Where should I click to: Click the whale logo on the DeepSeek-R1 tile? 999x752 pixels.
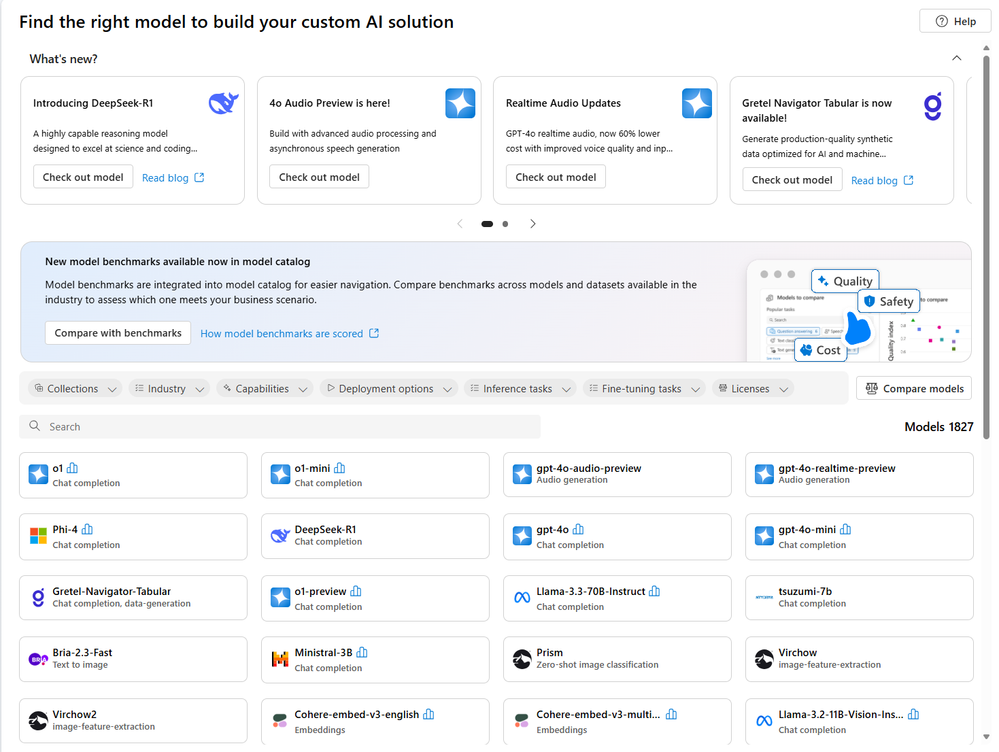click(x=280, y=535)
